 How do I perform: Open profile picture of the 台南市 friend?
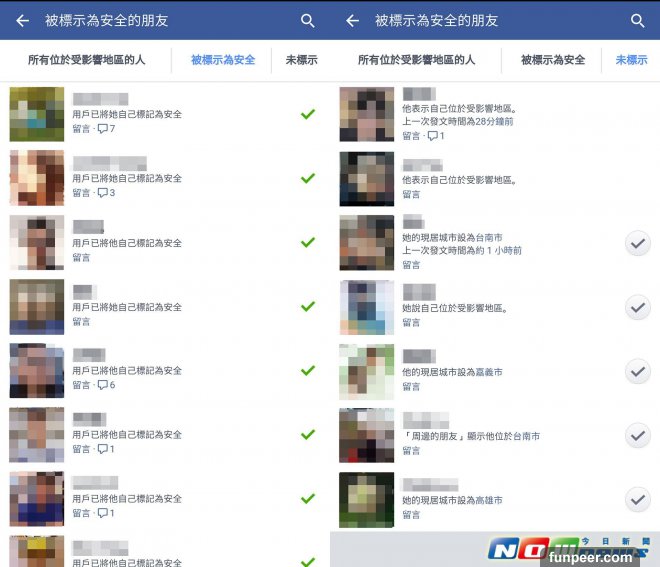[367, 242]
